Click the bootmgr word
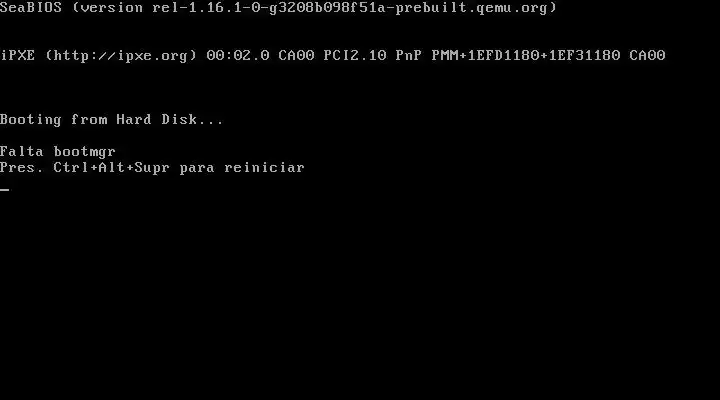The image size is (720, 400). (x=84, y=152)
